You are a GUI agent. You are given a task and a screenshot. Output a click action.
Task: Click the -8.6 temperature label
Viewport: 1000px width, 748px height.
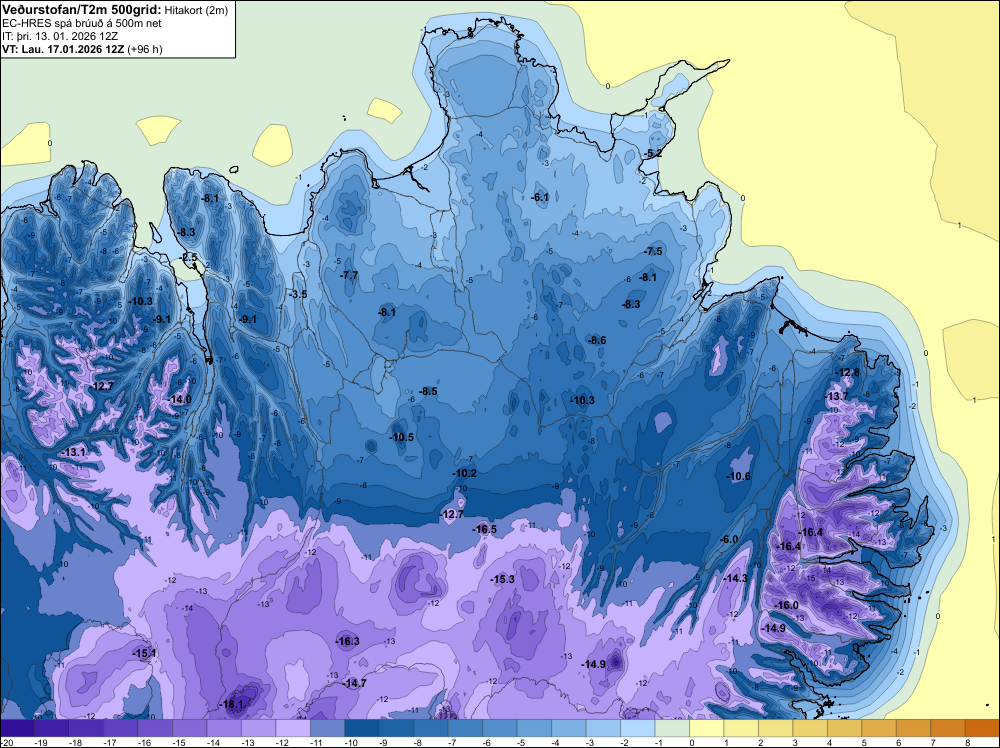point(597,341)
